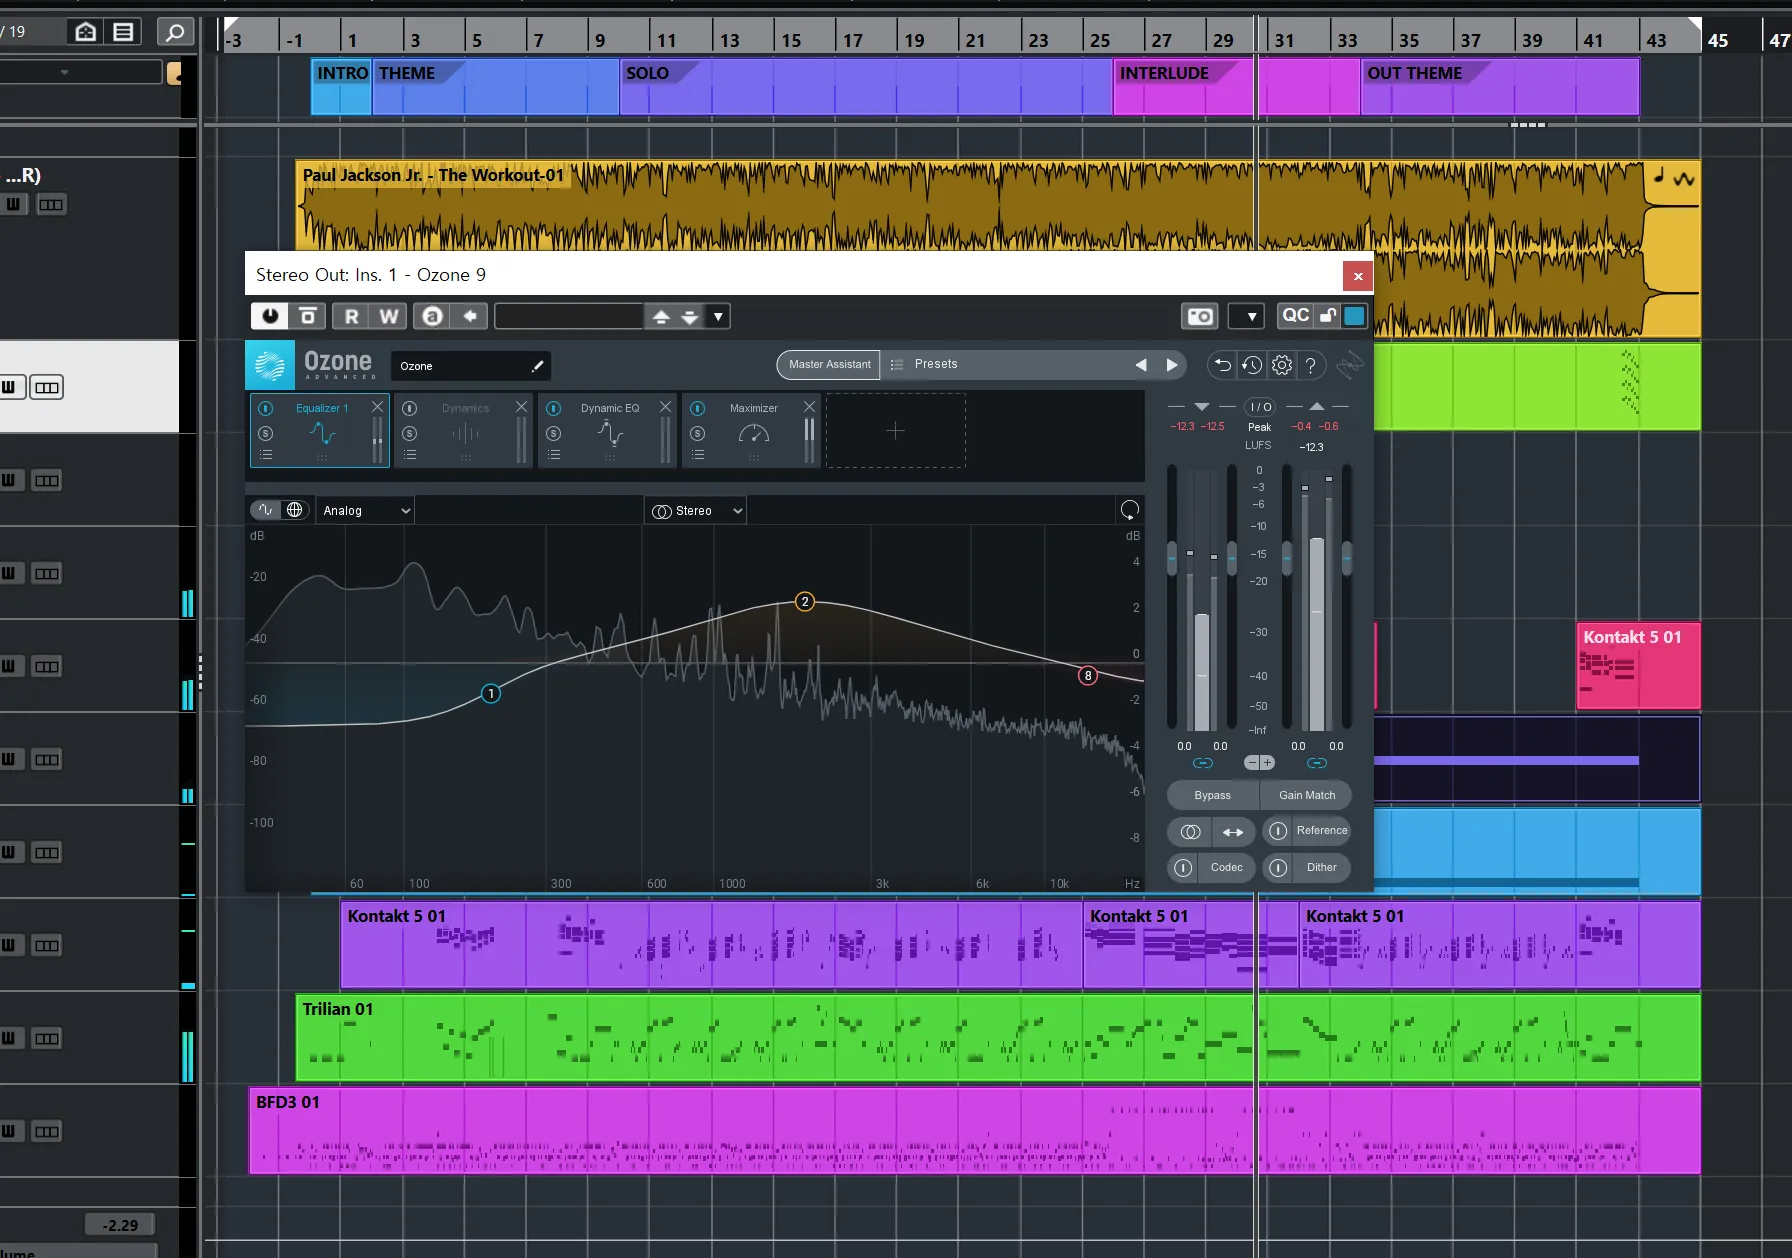
Task: Open the plug-in preset management dropdown
Action: click(718, 316)
